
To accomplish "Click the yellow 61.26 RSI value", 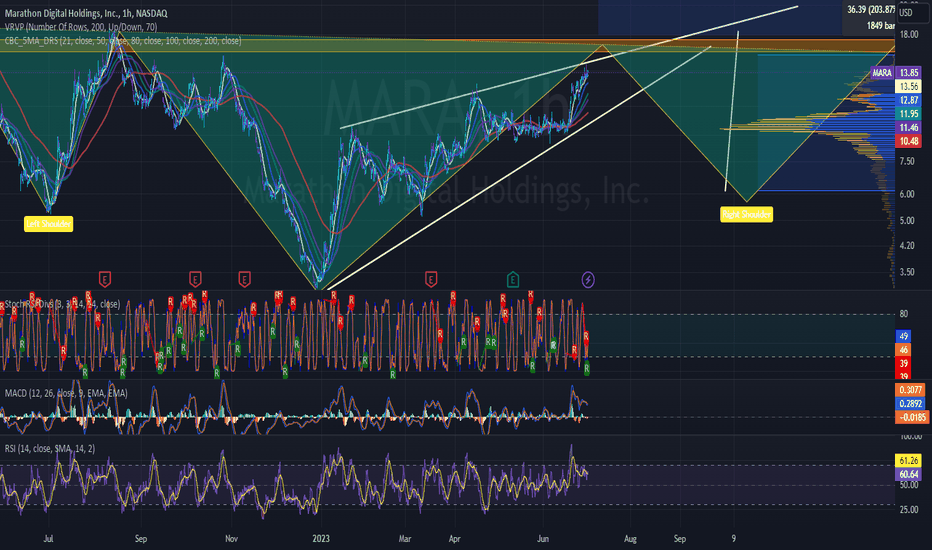I will (909, 460).
